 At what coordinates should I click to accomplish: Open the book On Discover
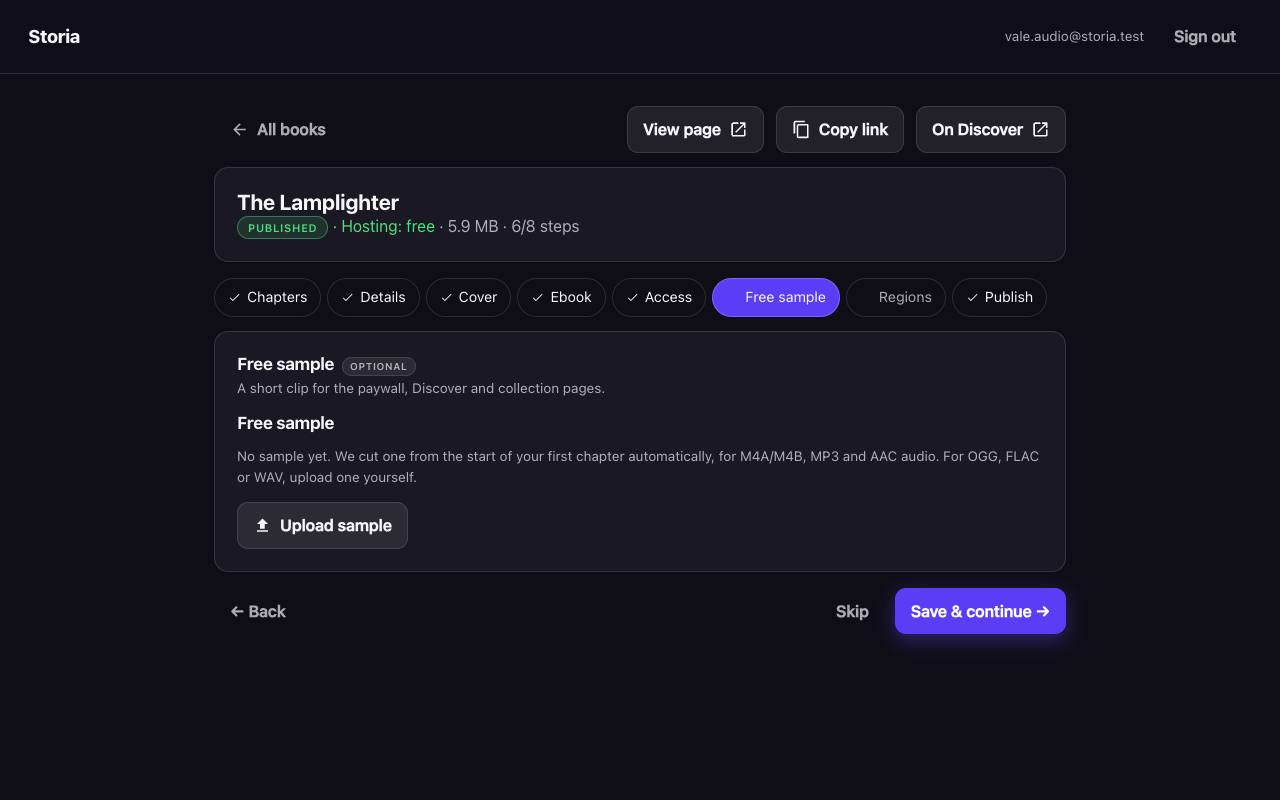(x=991, y=130)
